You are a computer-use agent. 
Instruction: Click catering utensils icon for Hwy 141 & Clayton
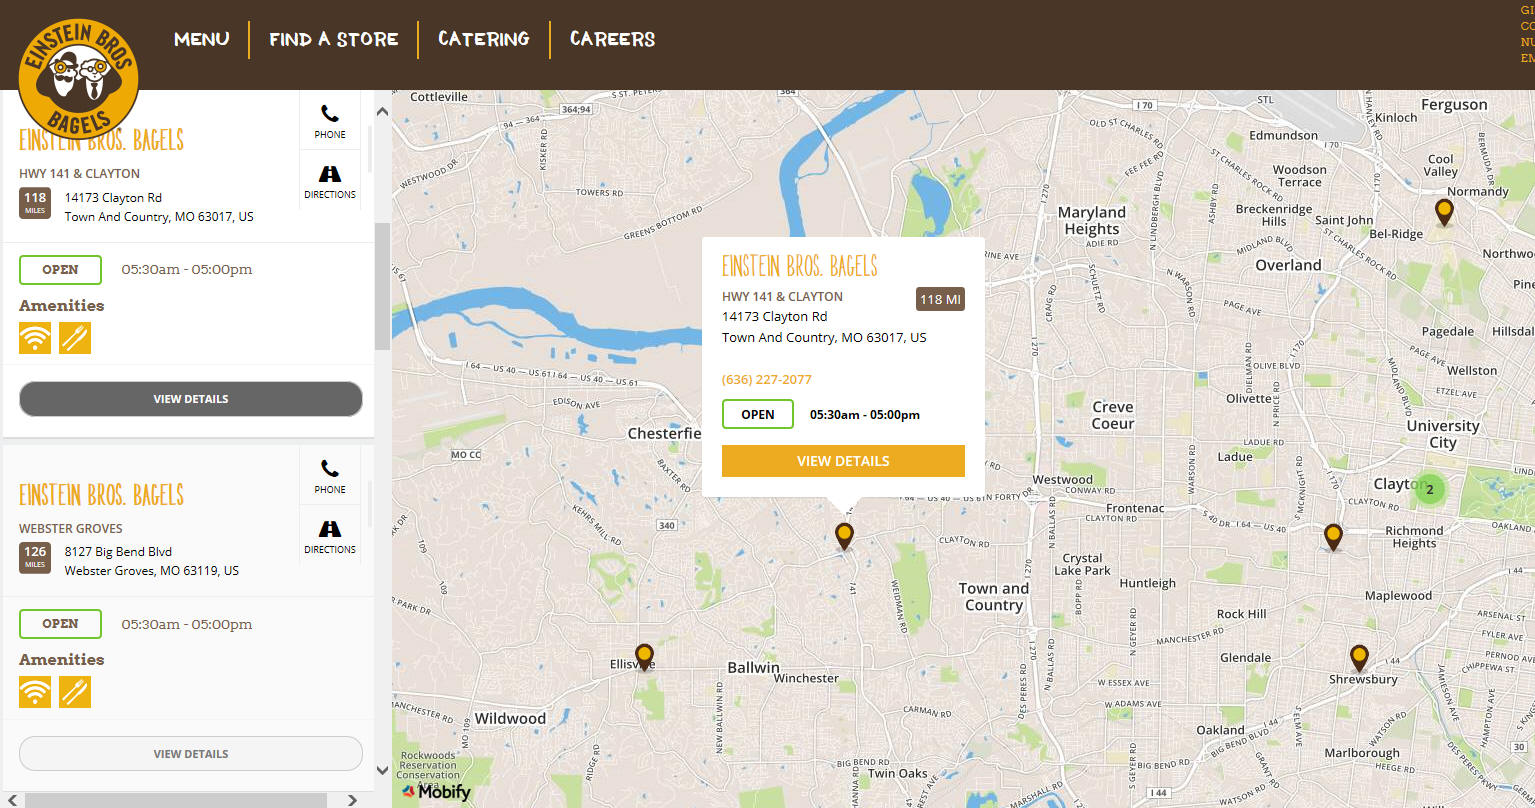tap(75, 338)
